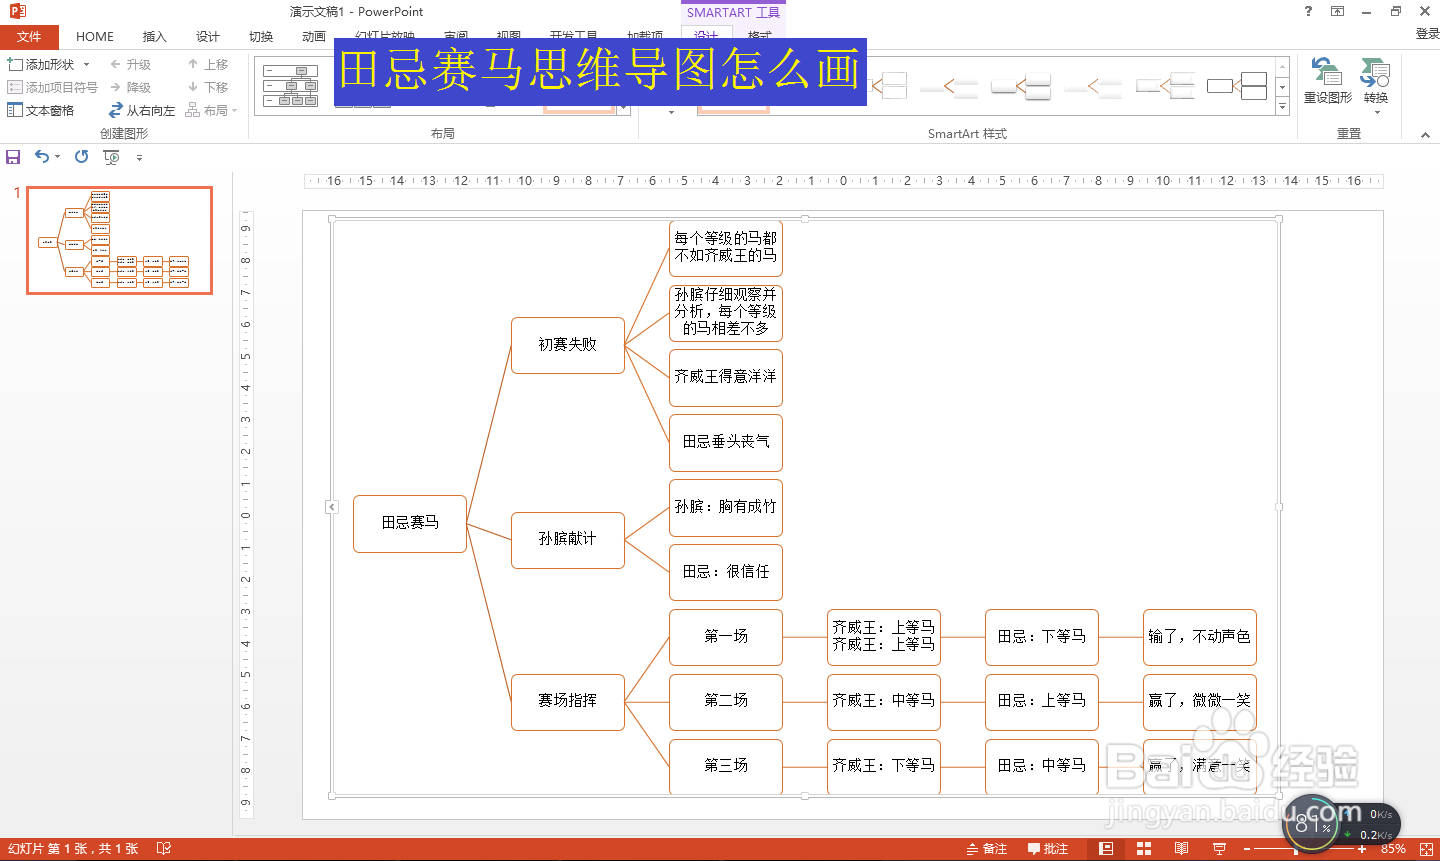Toggle the 备注 (Notes) pane
Viewport: 1440px width, 861px height.
(x=986, y=848)
